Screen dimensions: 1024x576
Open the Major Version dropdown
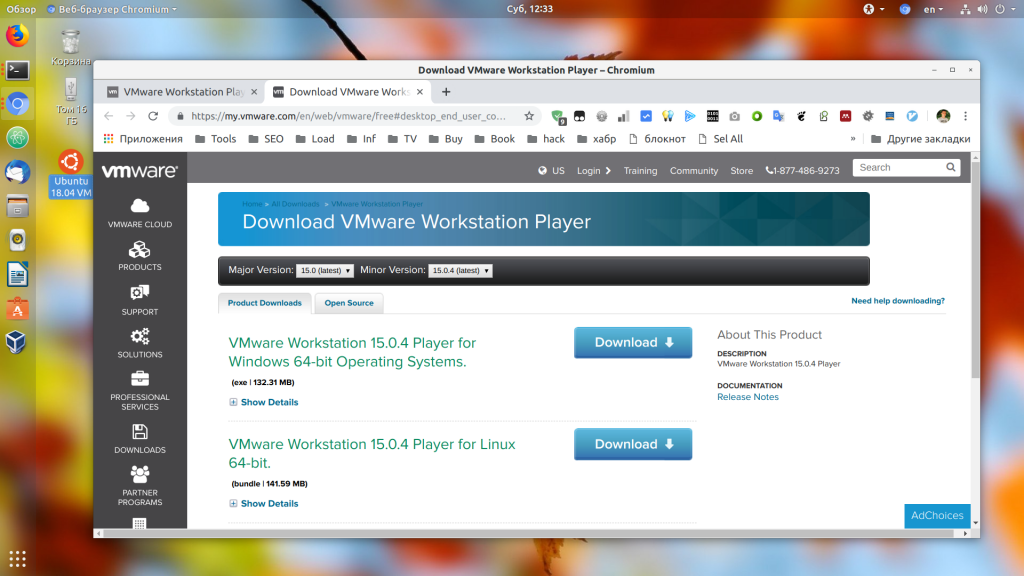[x=325, y=269]
